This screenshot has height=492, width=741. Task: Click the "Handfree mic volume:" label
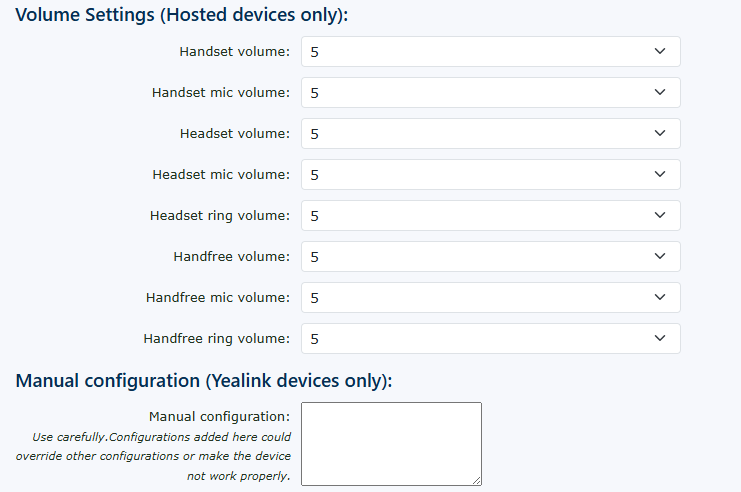click(x=218, y=298)
